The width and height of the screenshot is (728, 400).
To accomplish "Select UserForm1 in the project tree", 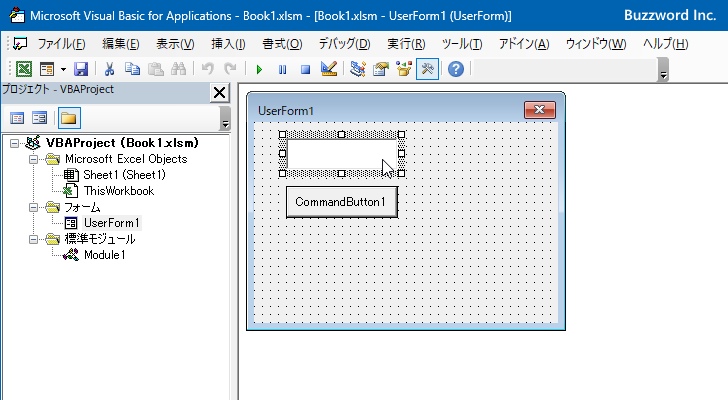I will tap(111, 223).
